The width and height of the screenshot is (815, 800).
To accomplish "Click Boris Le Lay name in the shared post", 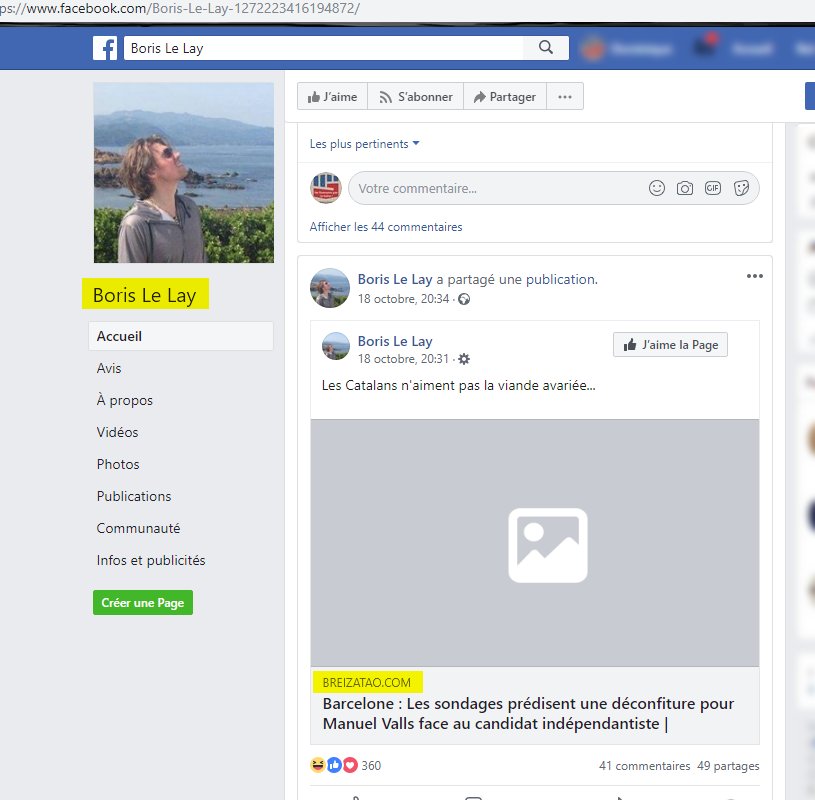I will coord(395,342).
